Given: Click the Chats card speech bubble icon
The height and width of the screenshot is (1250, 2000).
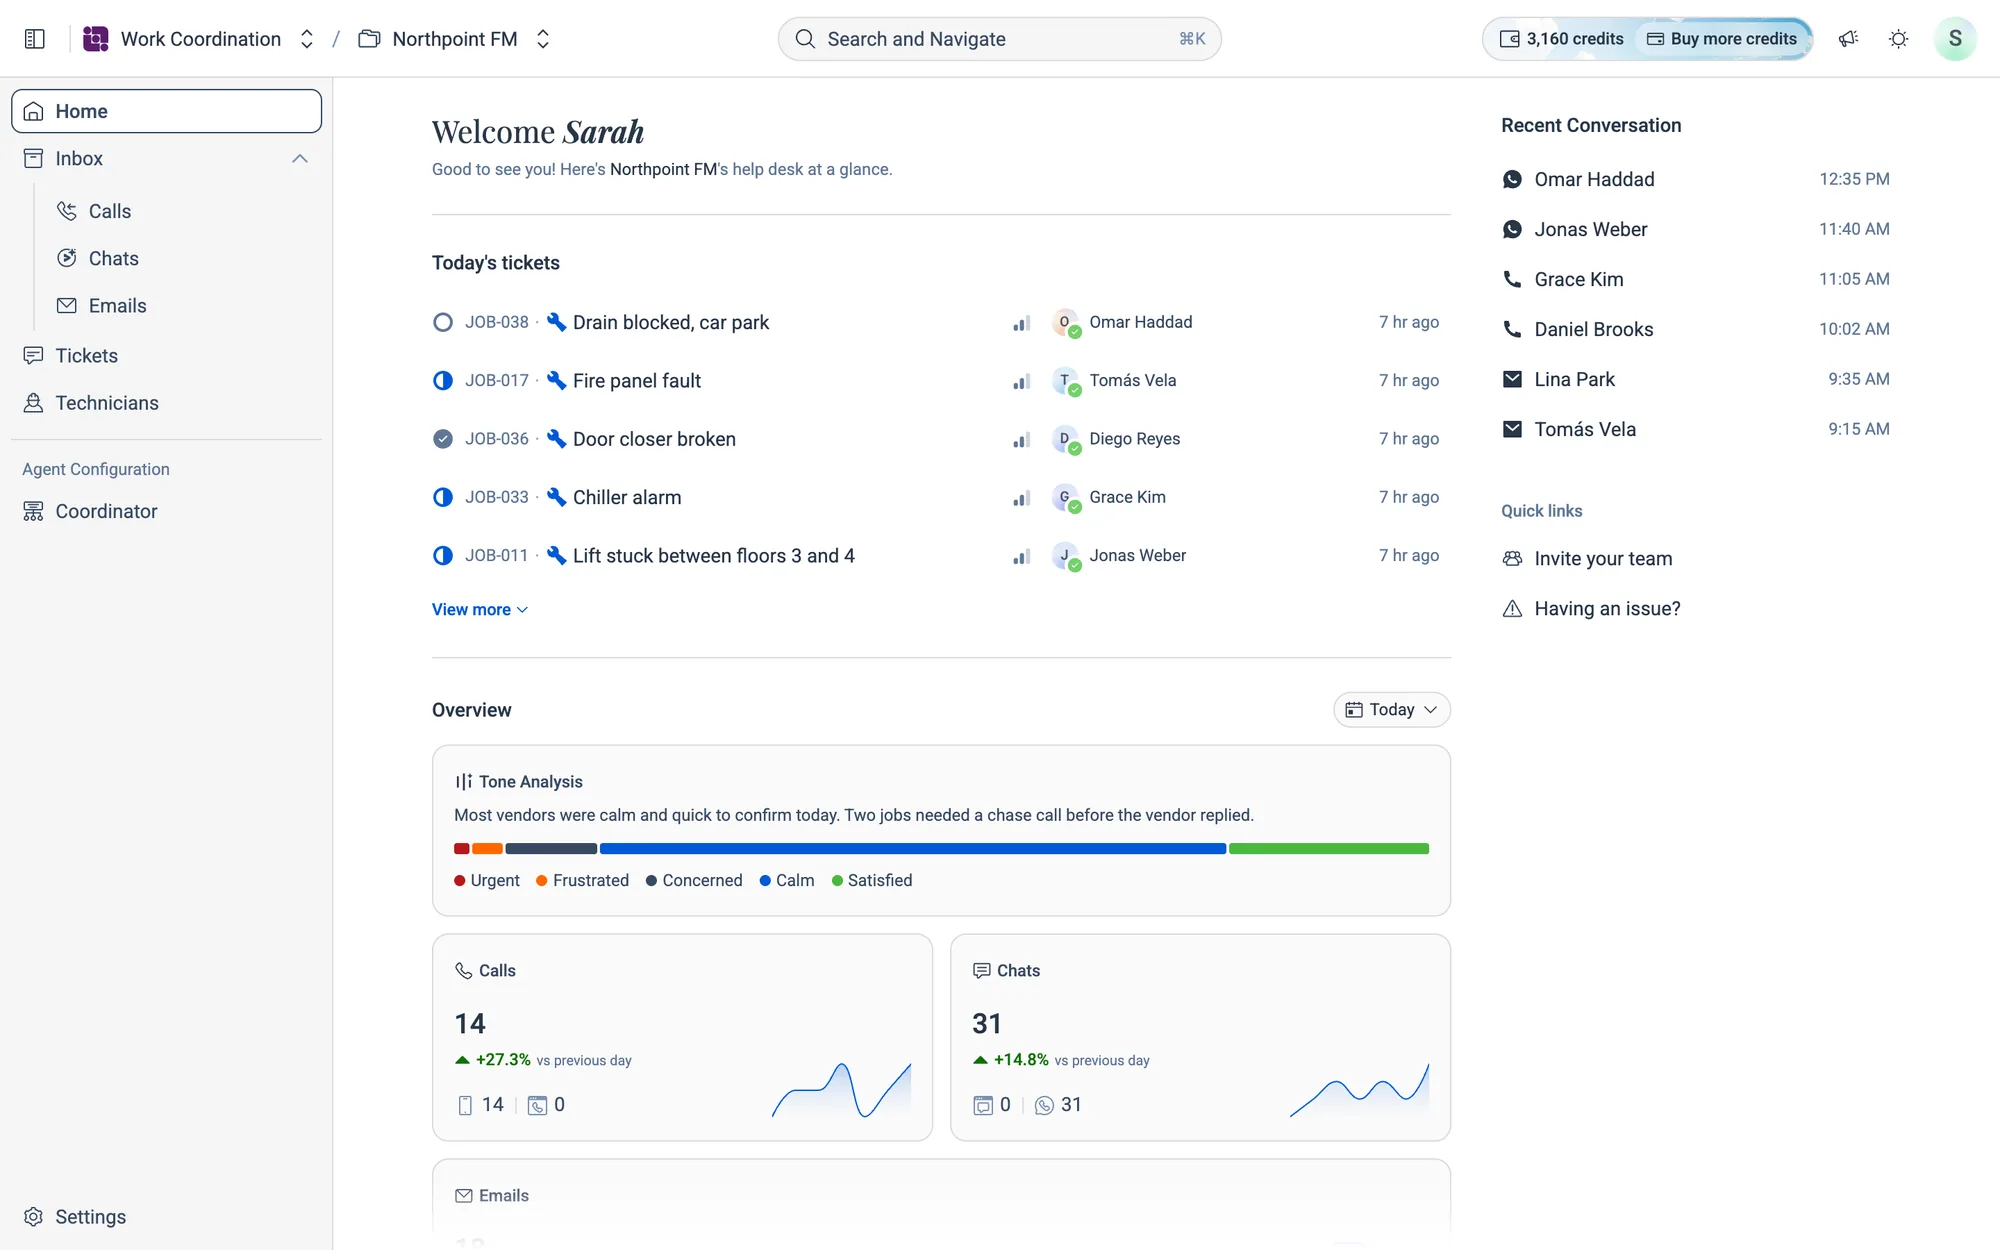Looking at the screenshot, I should coord(982,971).
